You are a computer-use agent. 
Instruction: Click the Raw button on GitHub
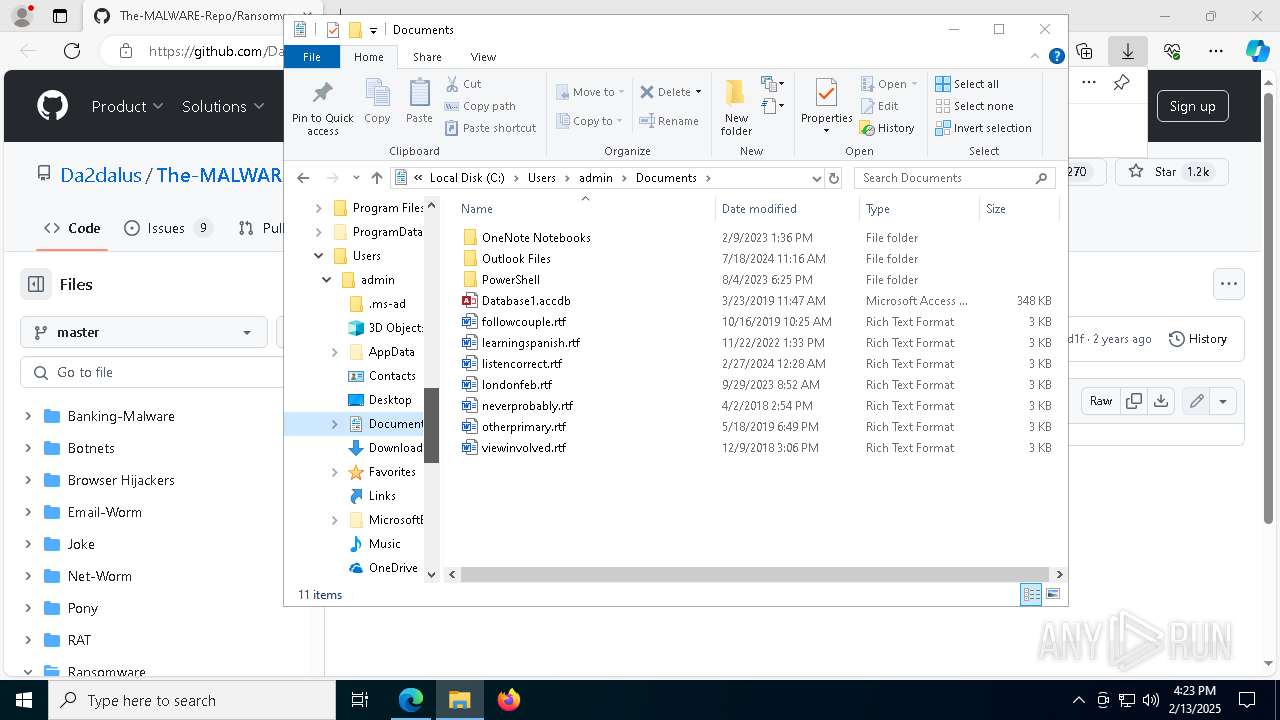[1101, 401]
